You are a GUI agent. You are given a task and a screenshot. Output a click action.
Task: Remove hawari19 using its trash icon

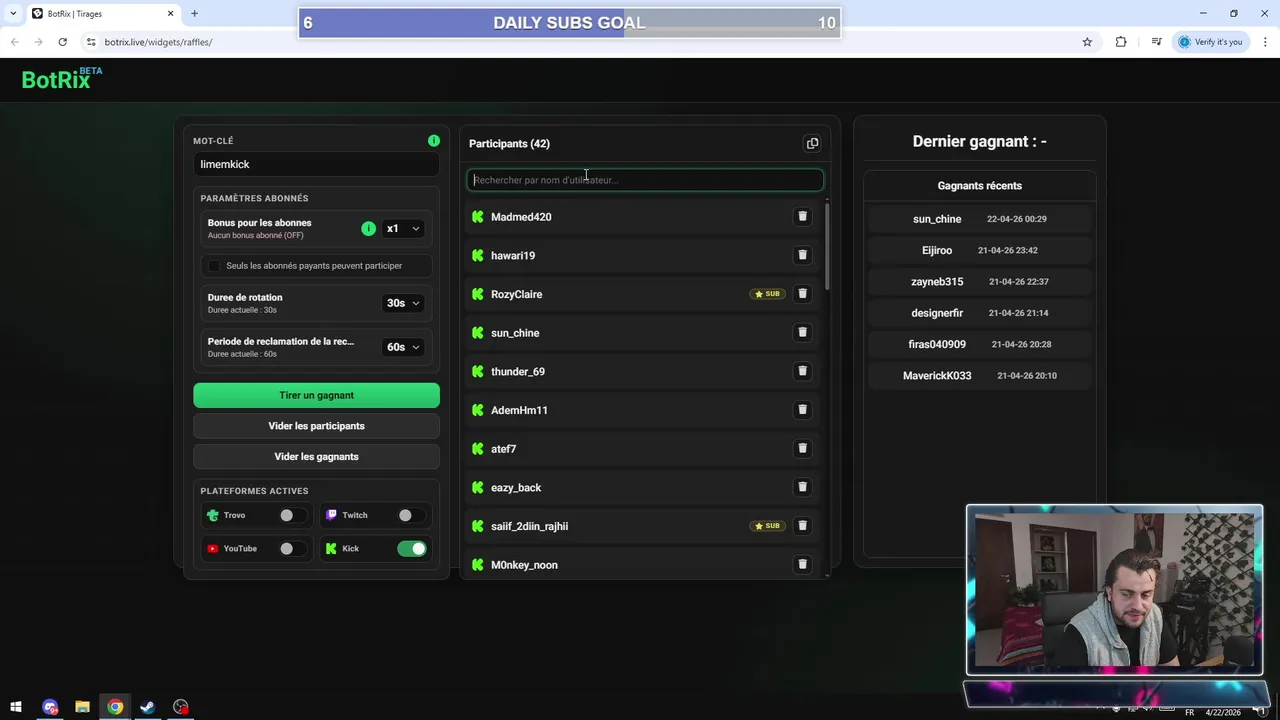[802, 255]
